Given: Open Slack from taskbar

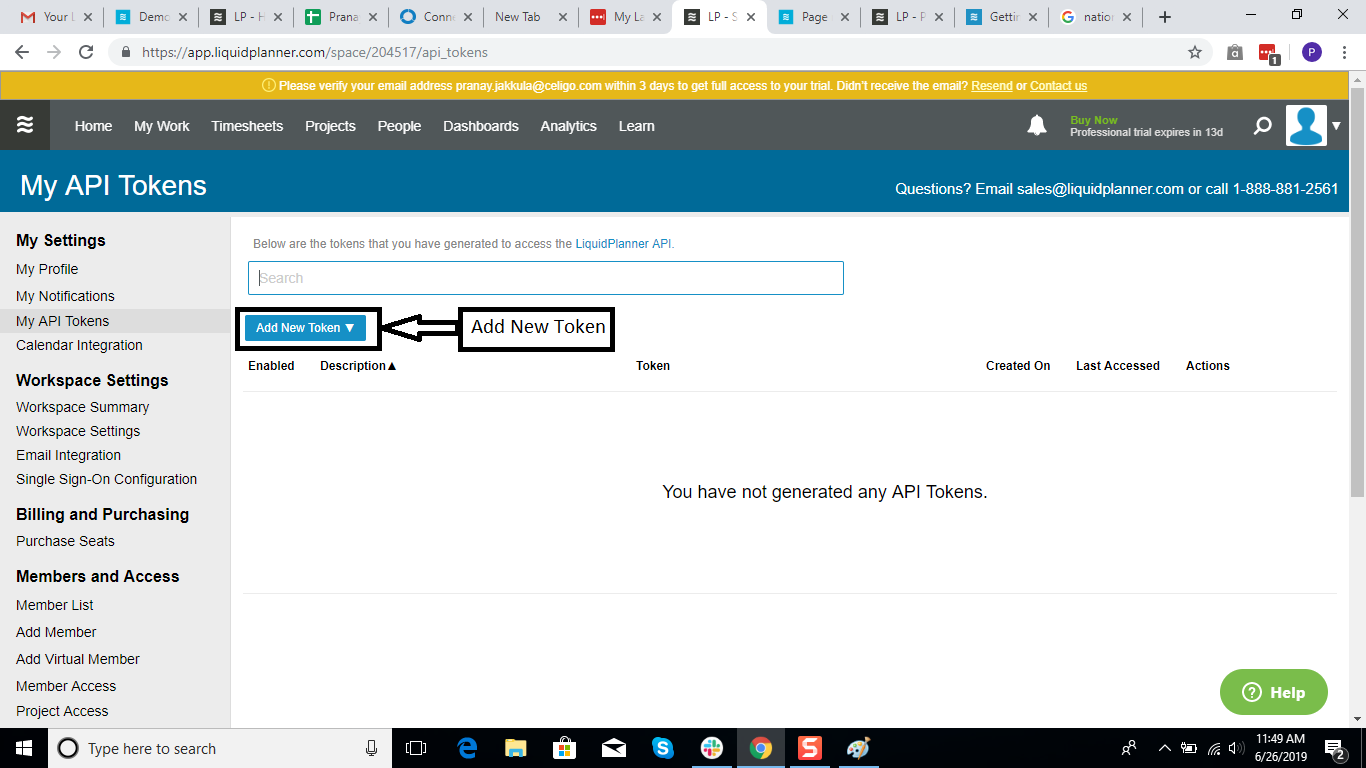Looking at the screenshot, I should tap(712, 748).
